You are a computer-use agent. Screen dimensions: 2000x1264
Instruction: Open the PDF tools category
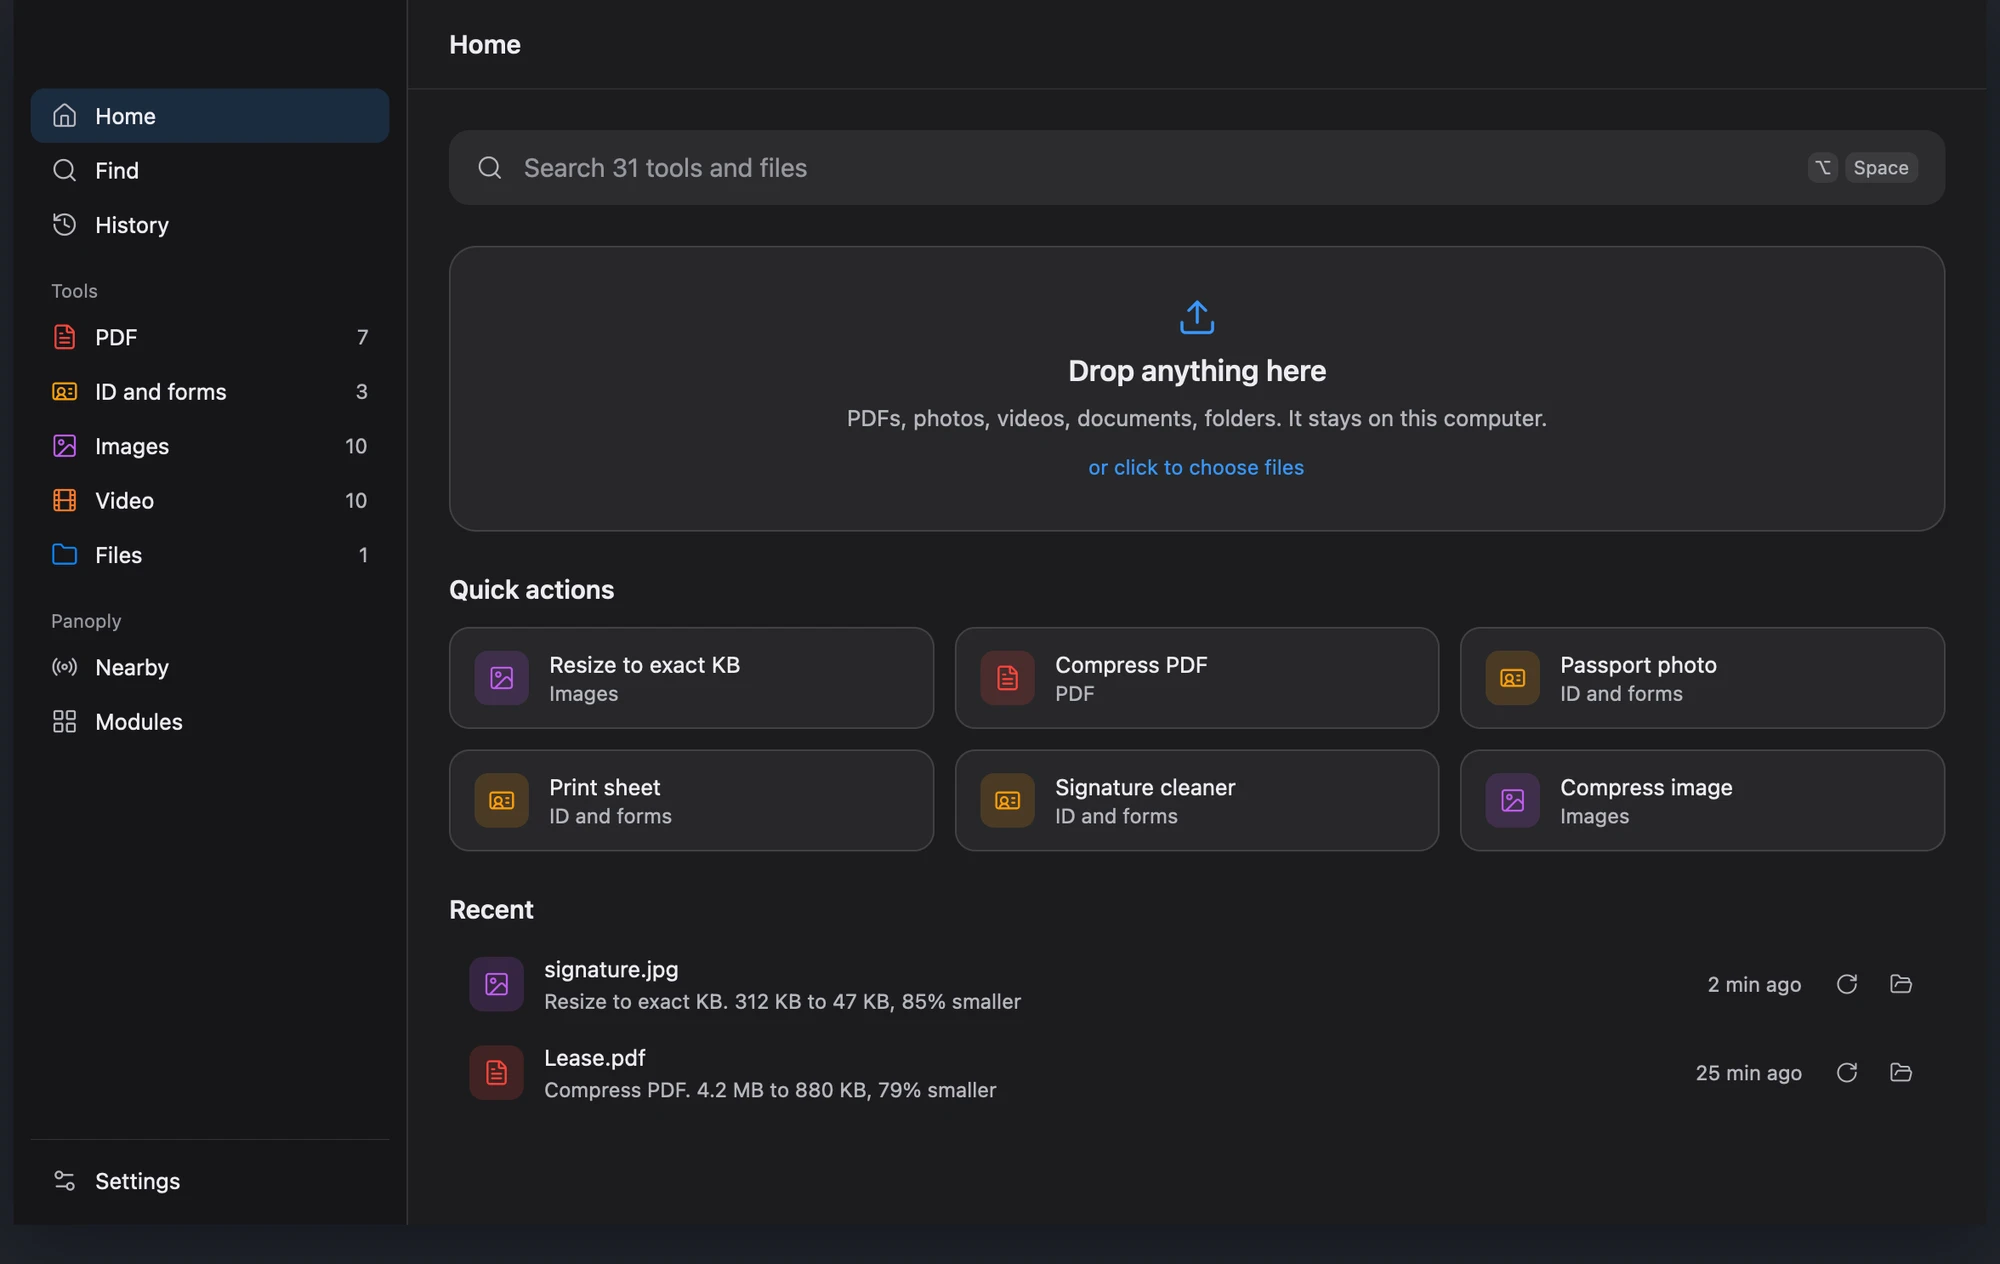(x=210, y=337)
